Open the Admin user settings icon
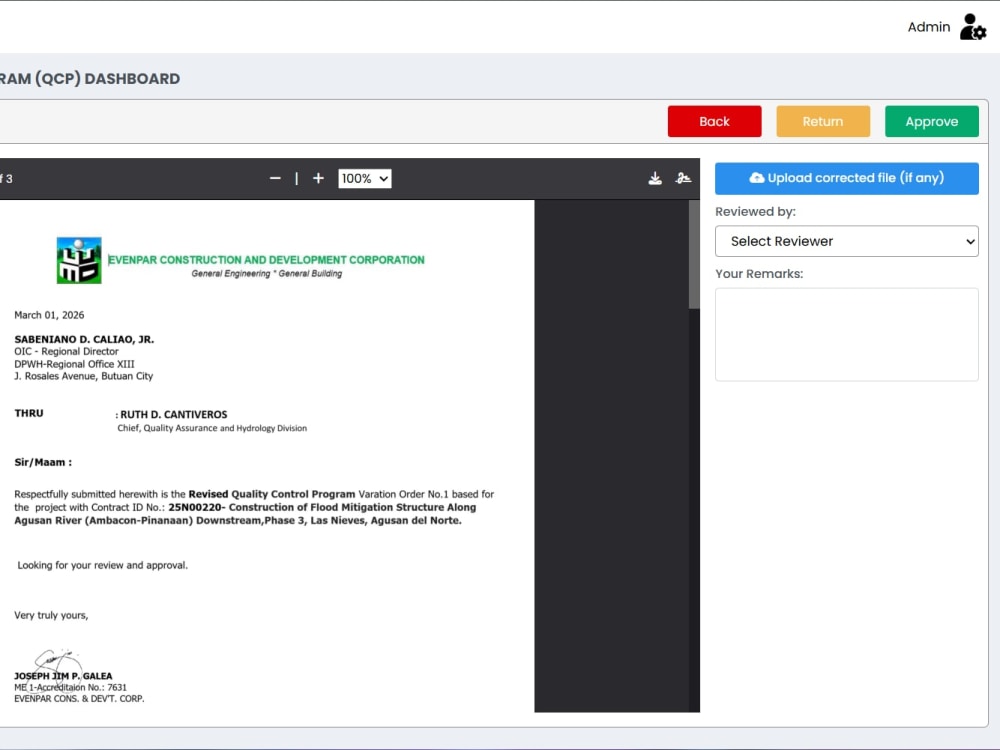 point(973,27)
